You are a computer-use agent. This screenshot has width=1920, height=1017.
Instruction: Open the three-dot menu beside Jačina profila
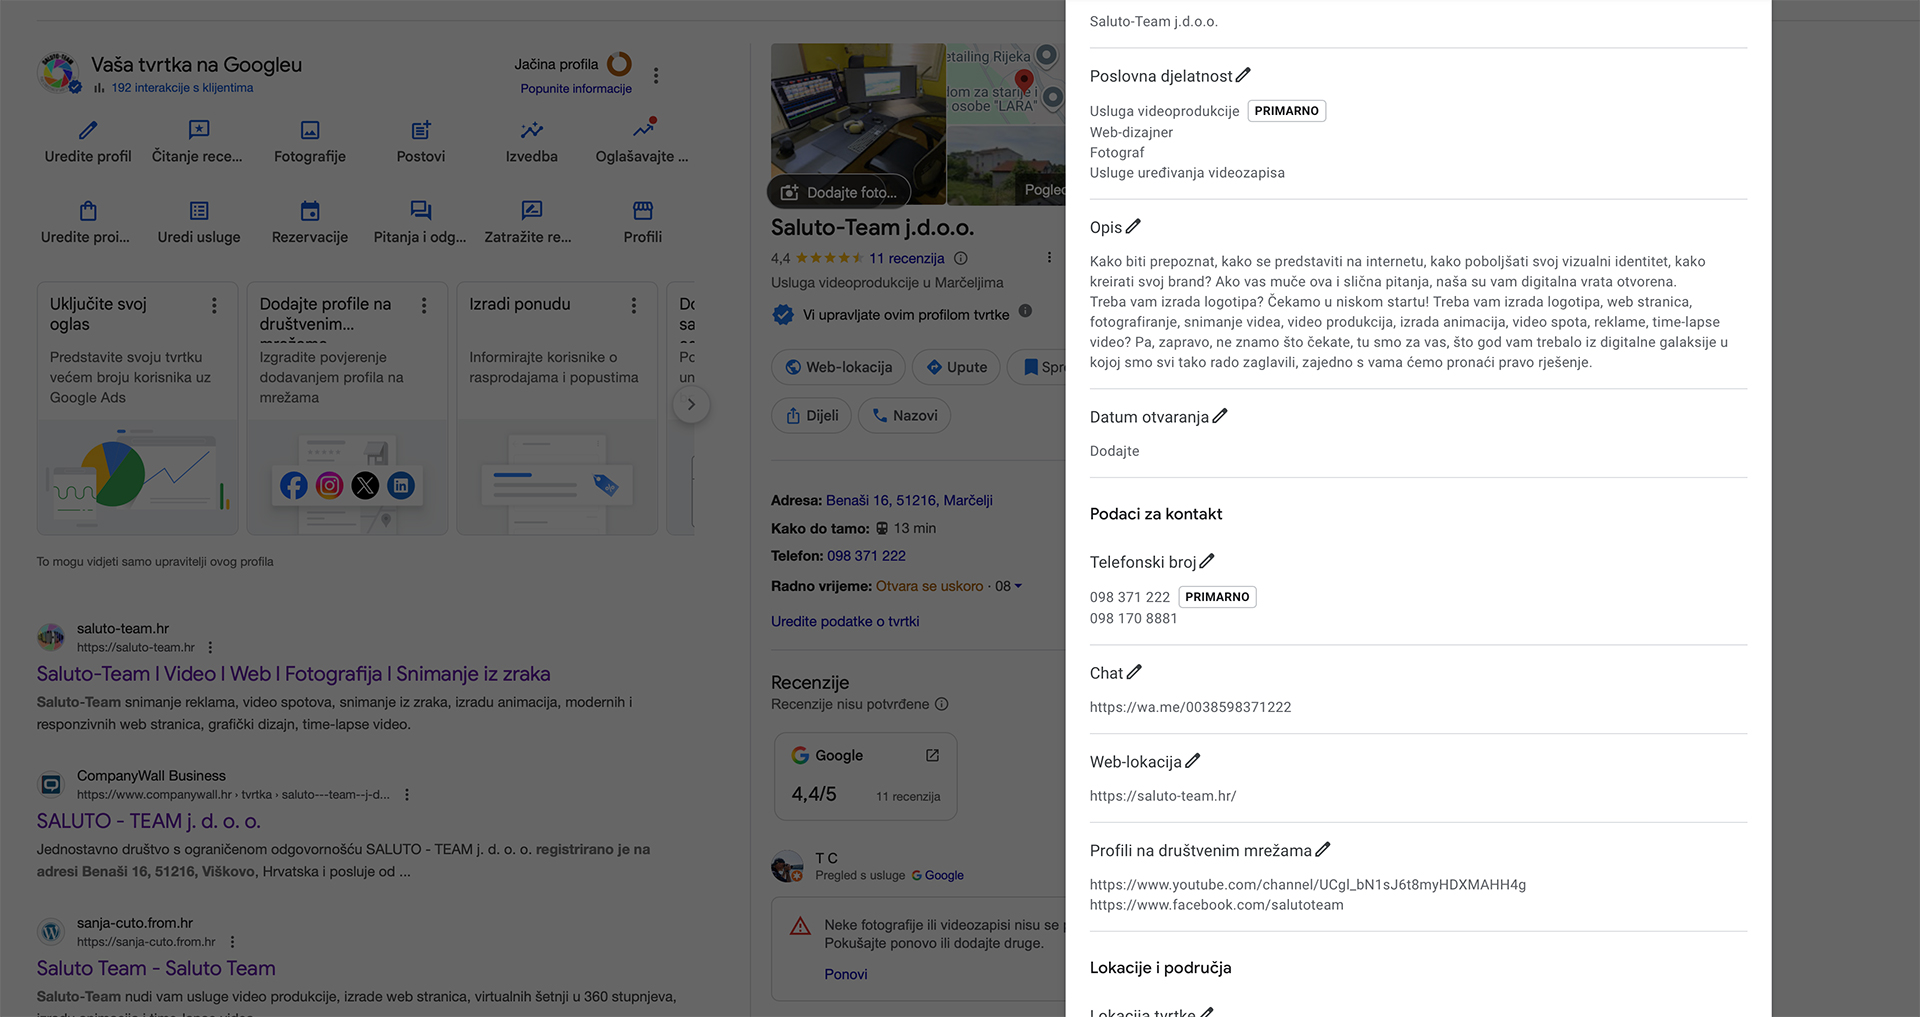pyautogui.click(x=656, y=76)
